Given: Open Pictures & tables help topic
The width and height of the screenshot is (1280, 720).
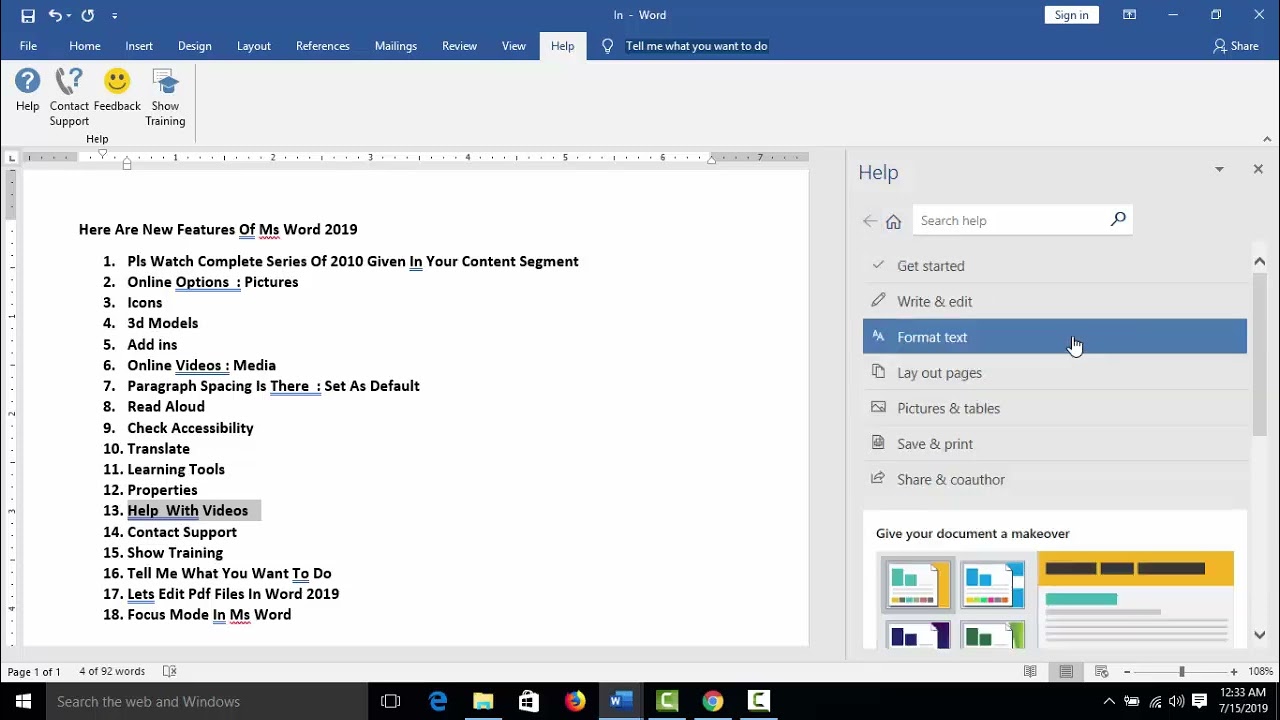Looking at the screenshot, I should coord(1055,408).
